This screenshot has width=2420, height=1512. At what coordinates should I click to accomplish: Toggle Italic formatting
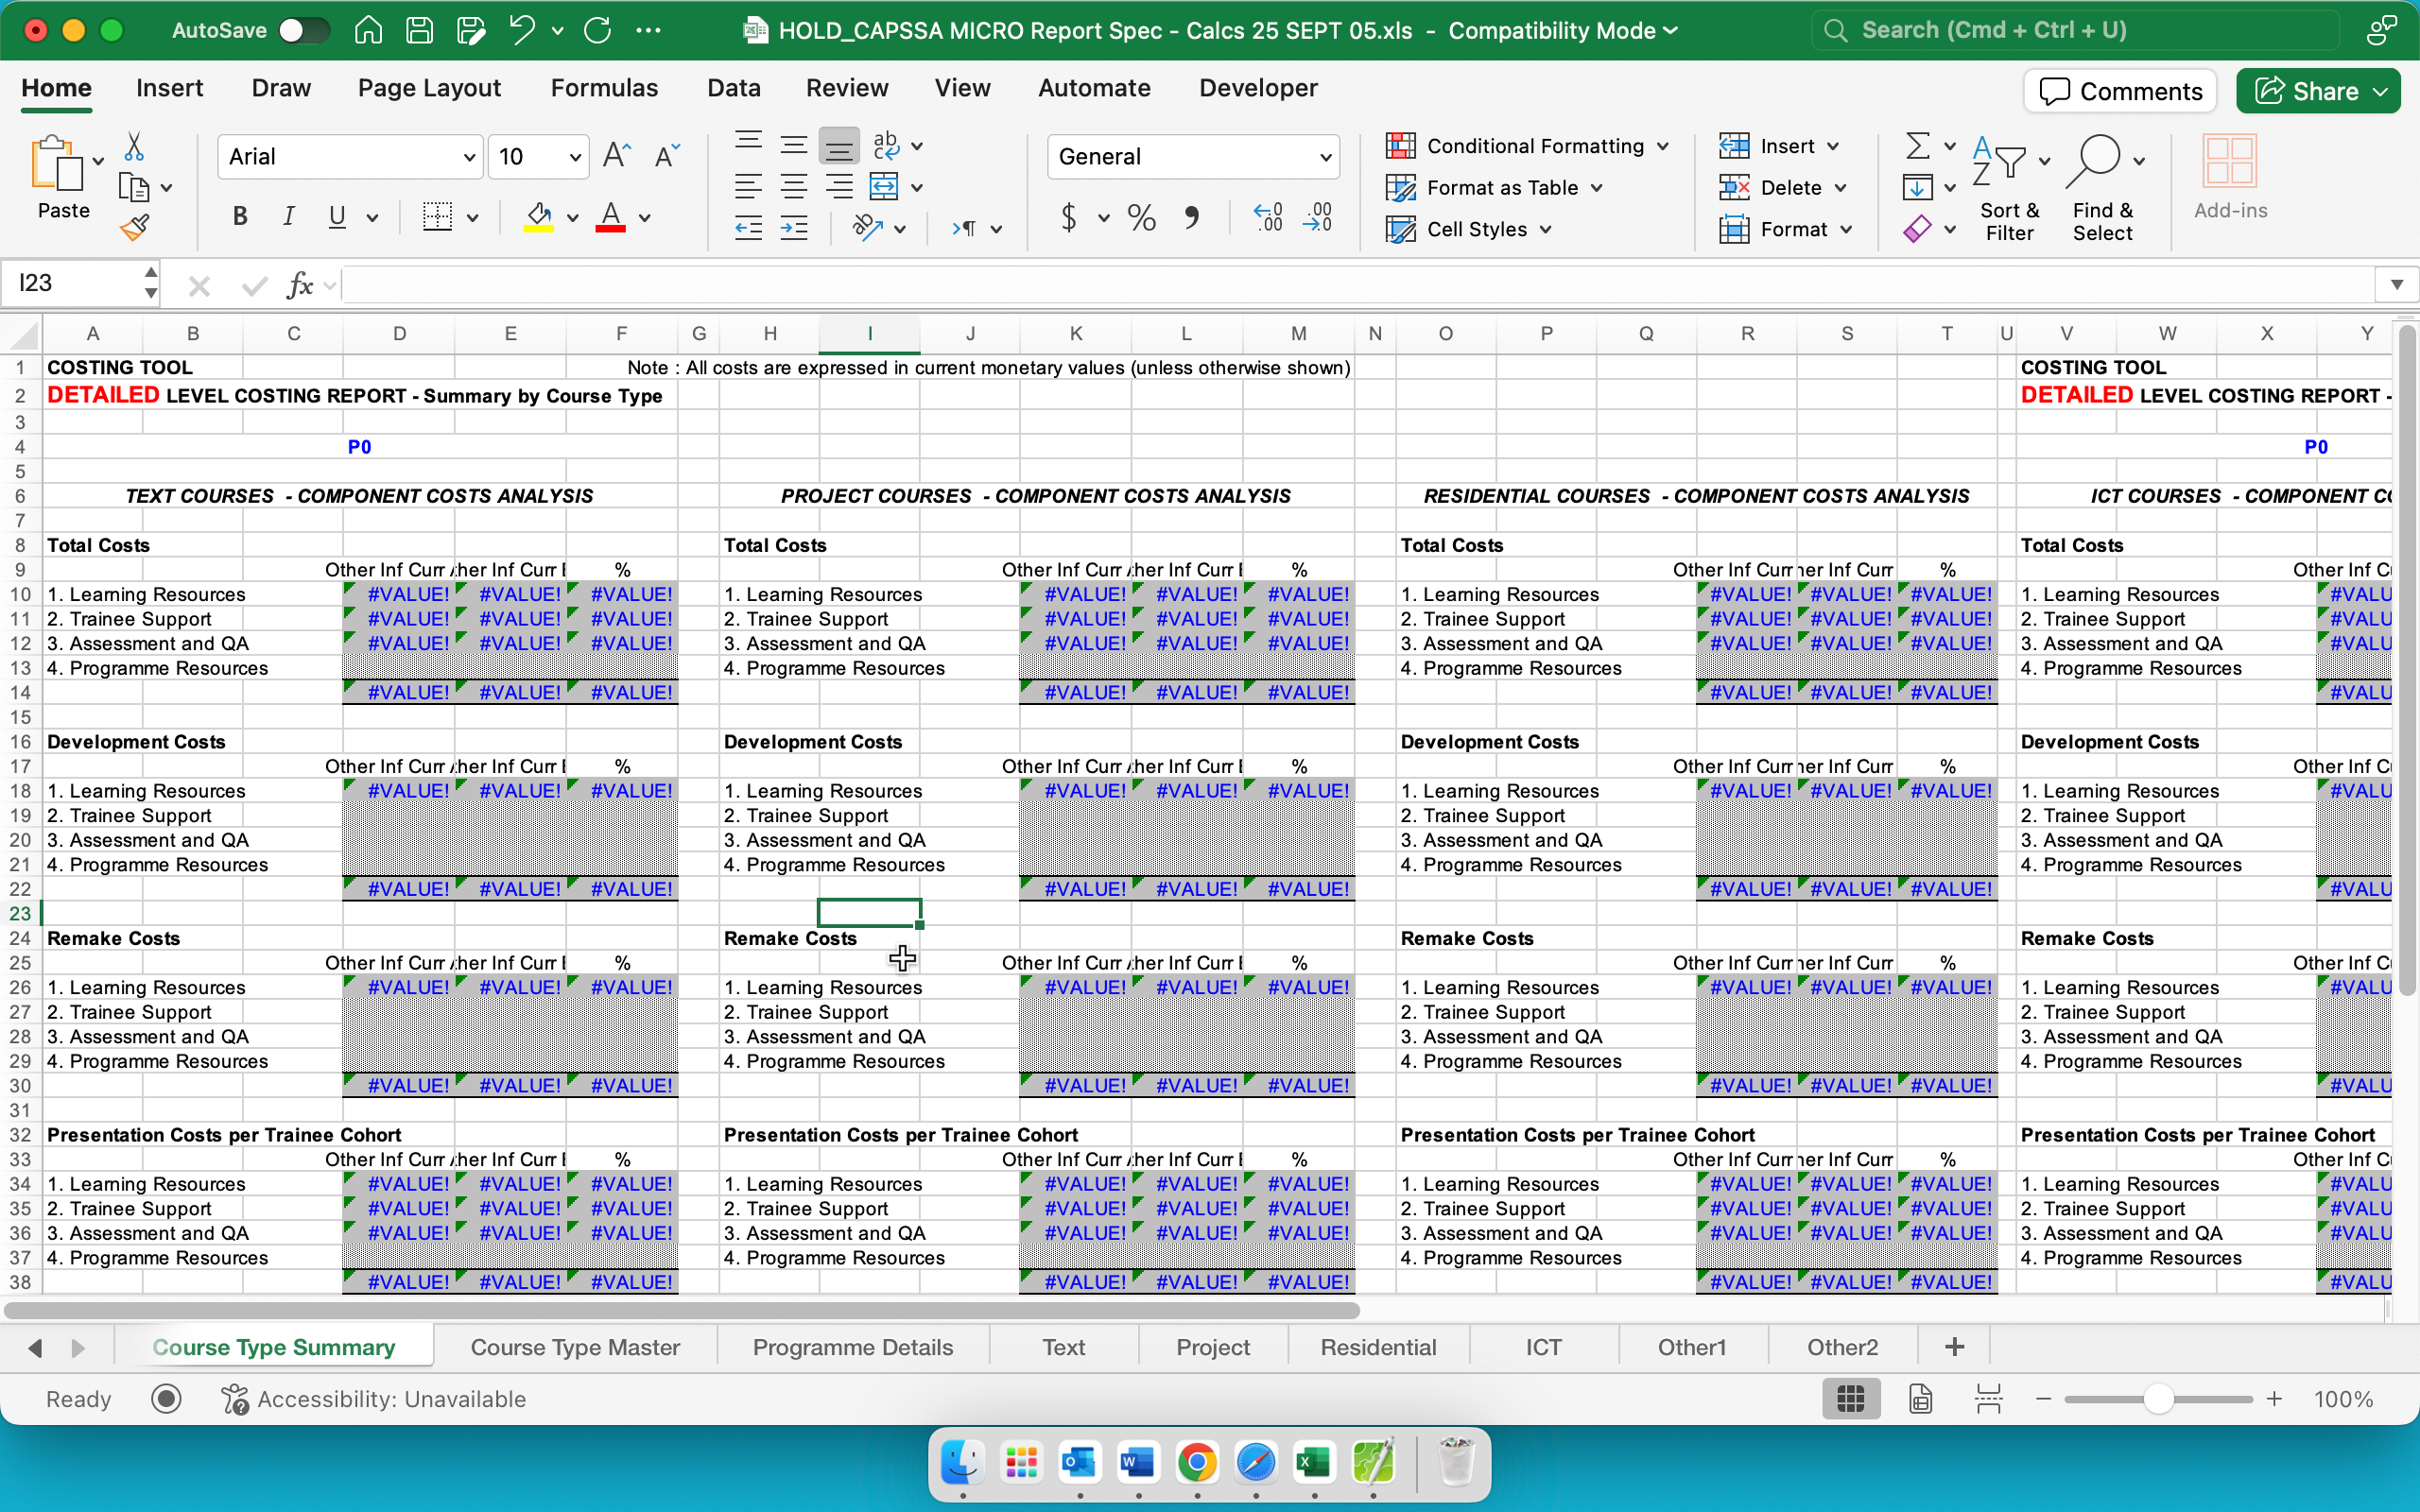288,217
